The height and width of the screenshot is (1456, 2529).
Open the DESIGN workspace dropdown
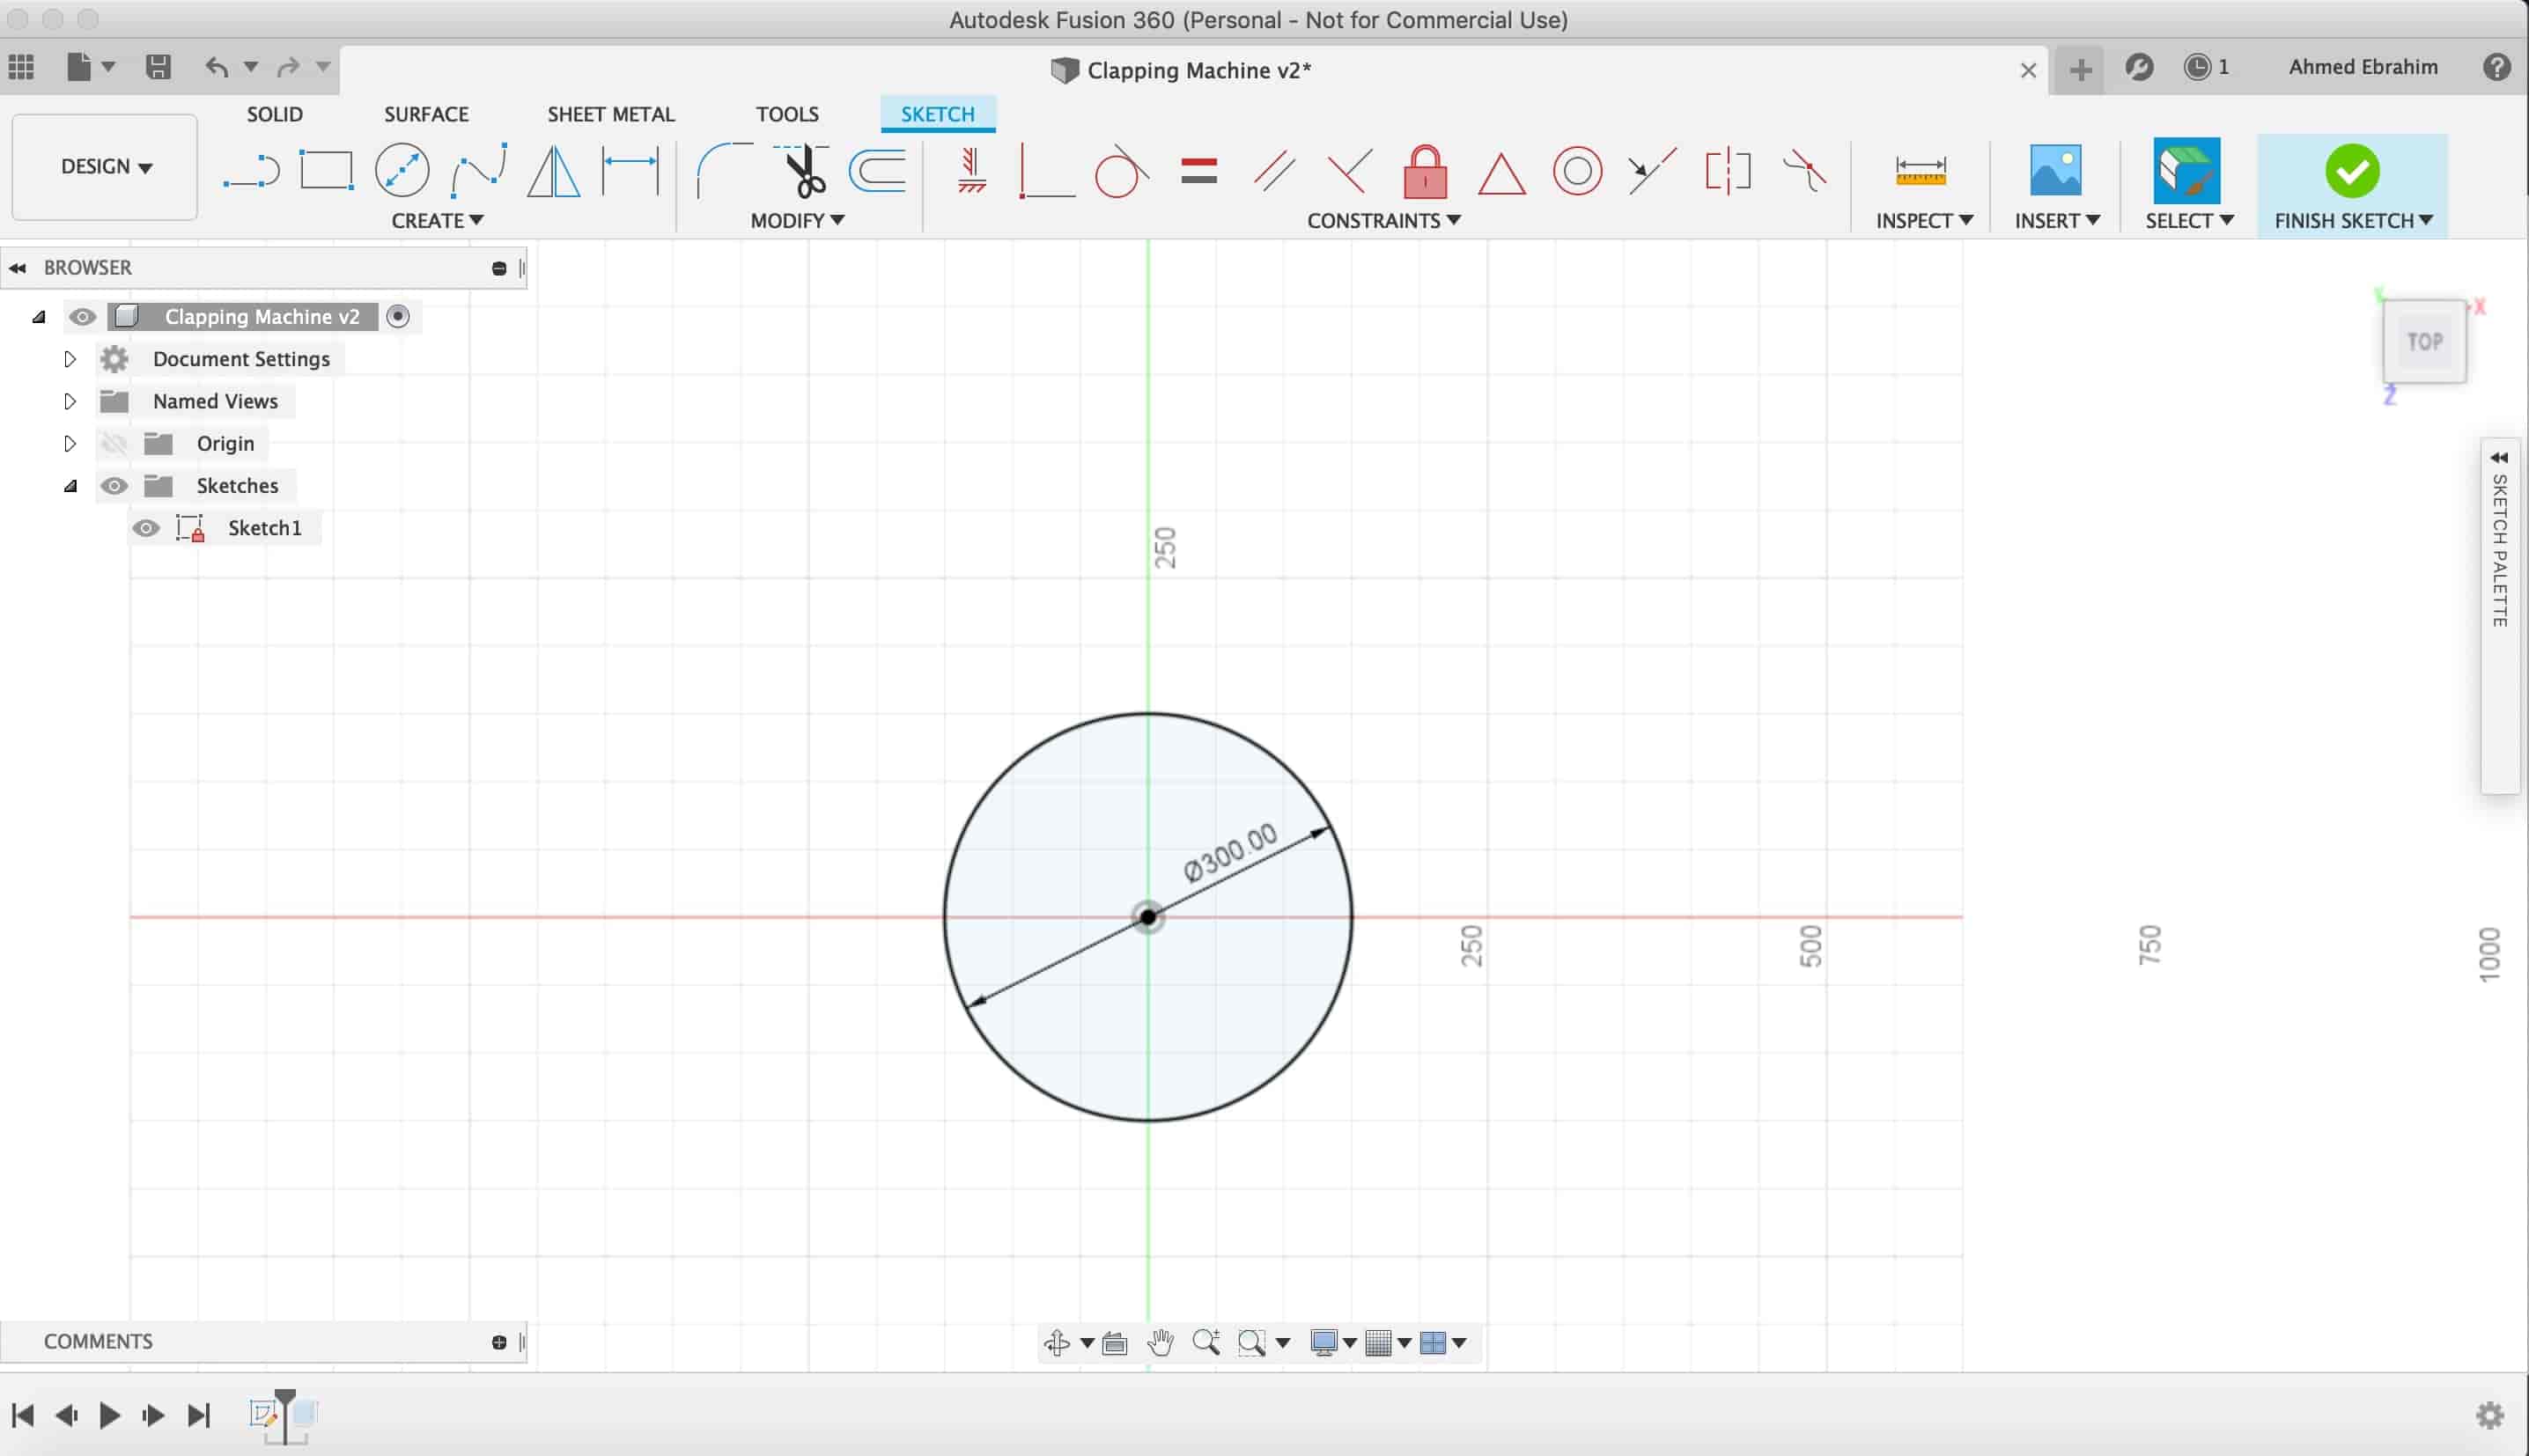click(105, 167)
